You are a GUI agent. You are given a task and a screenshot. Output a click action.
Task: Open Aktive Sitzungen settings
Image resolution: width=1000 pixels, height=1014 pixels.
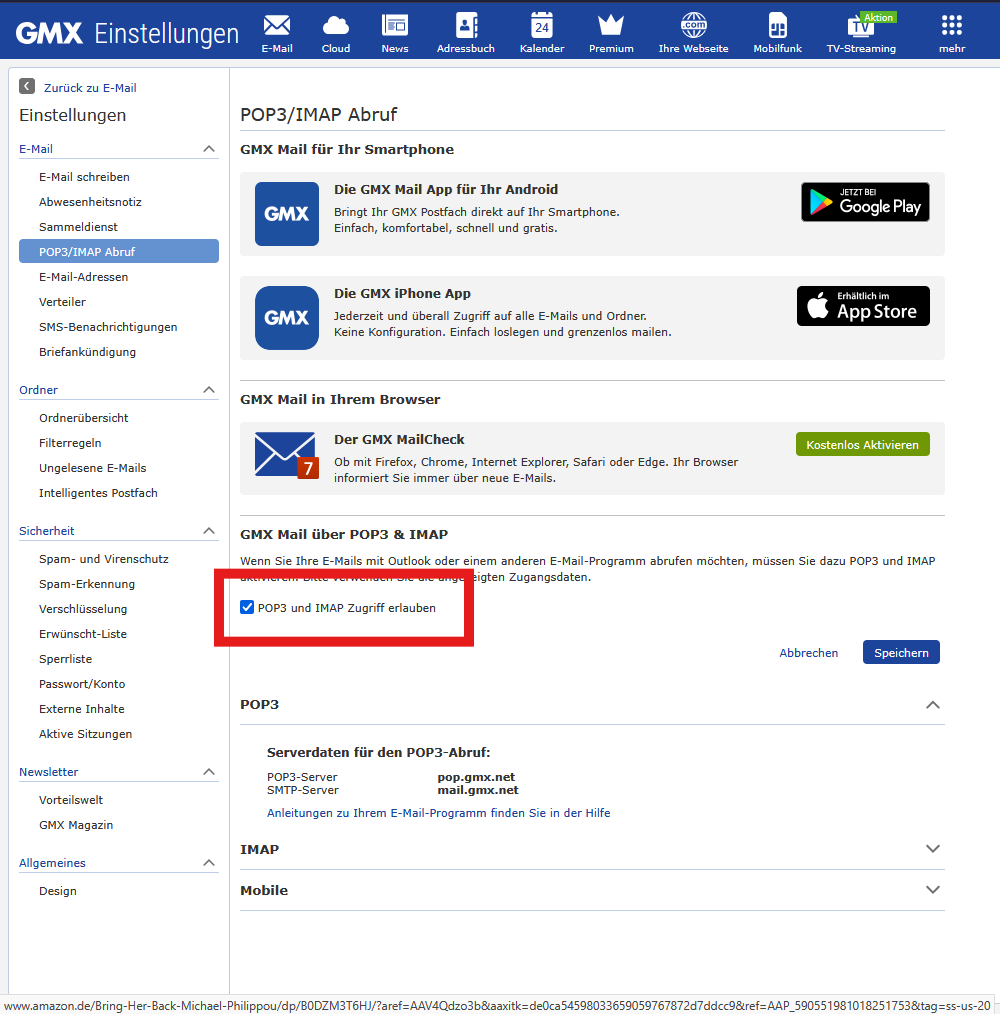pyautogui.click(x=85, y=734)
